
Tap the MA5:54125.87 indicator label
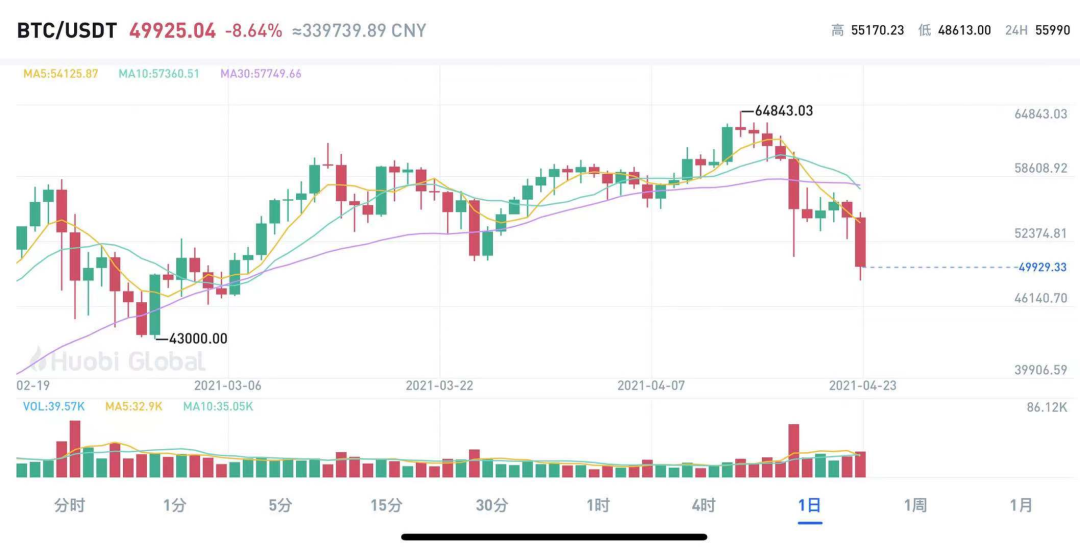click(61, 74)
